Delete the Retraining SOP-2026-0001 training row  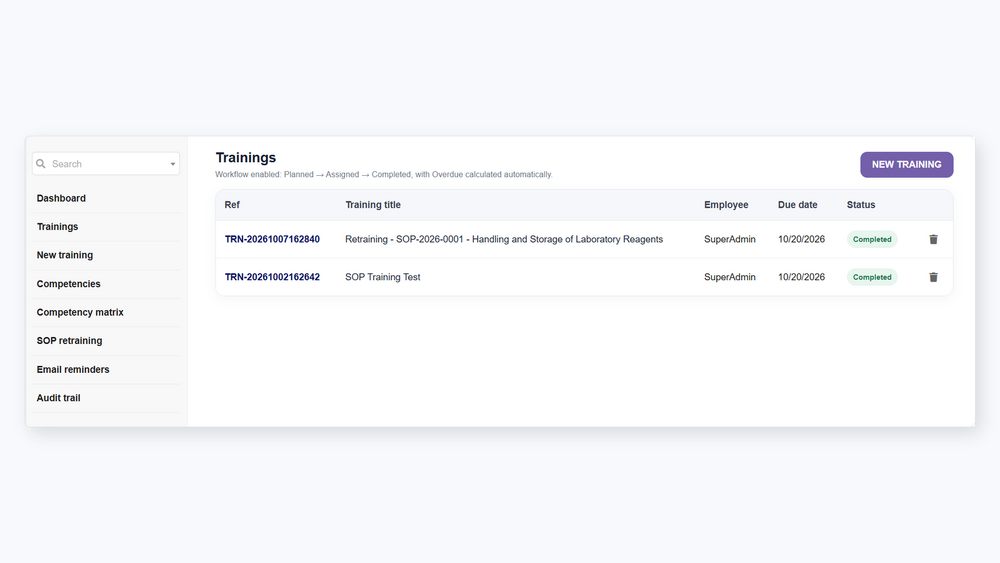pyautogui.click(x=933, y=239)
